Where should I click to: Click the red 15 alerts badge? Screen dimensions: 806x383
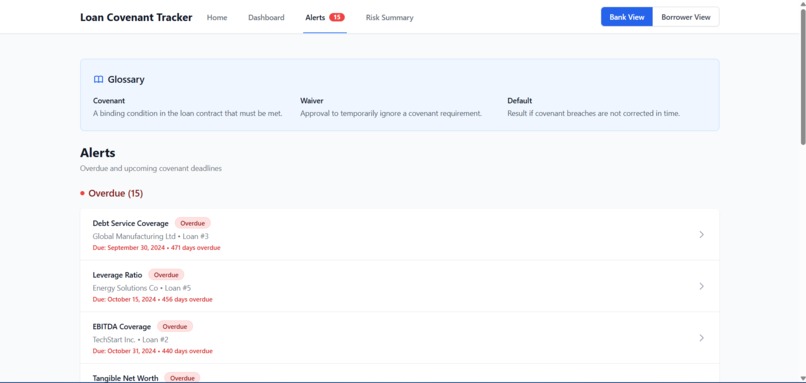pos(337,17)
